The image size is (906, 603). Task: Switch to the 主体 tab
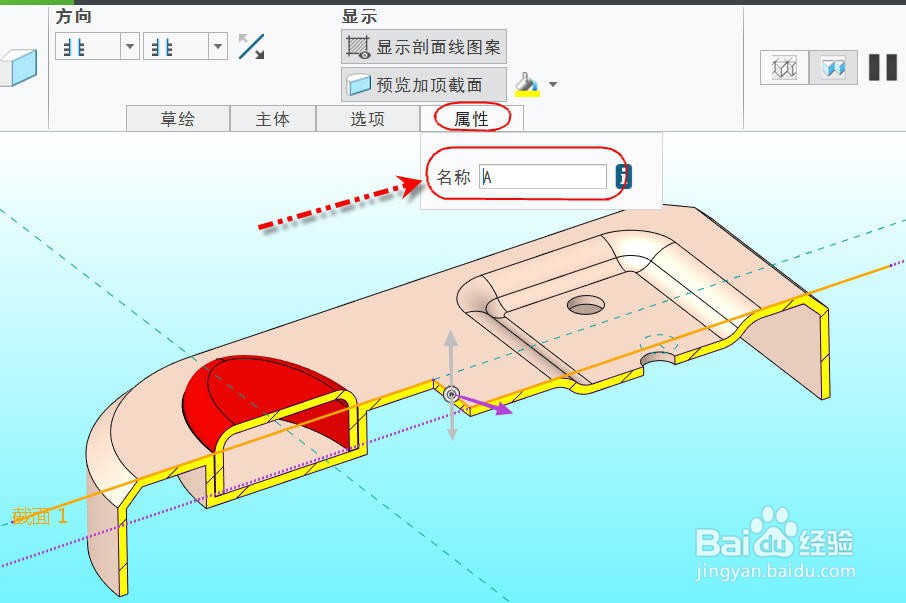pyautogui.click(x=273, y=118)
